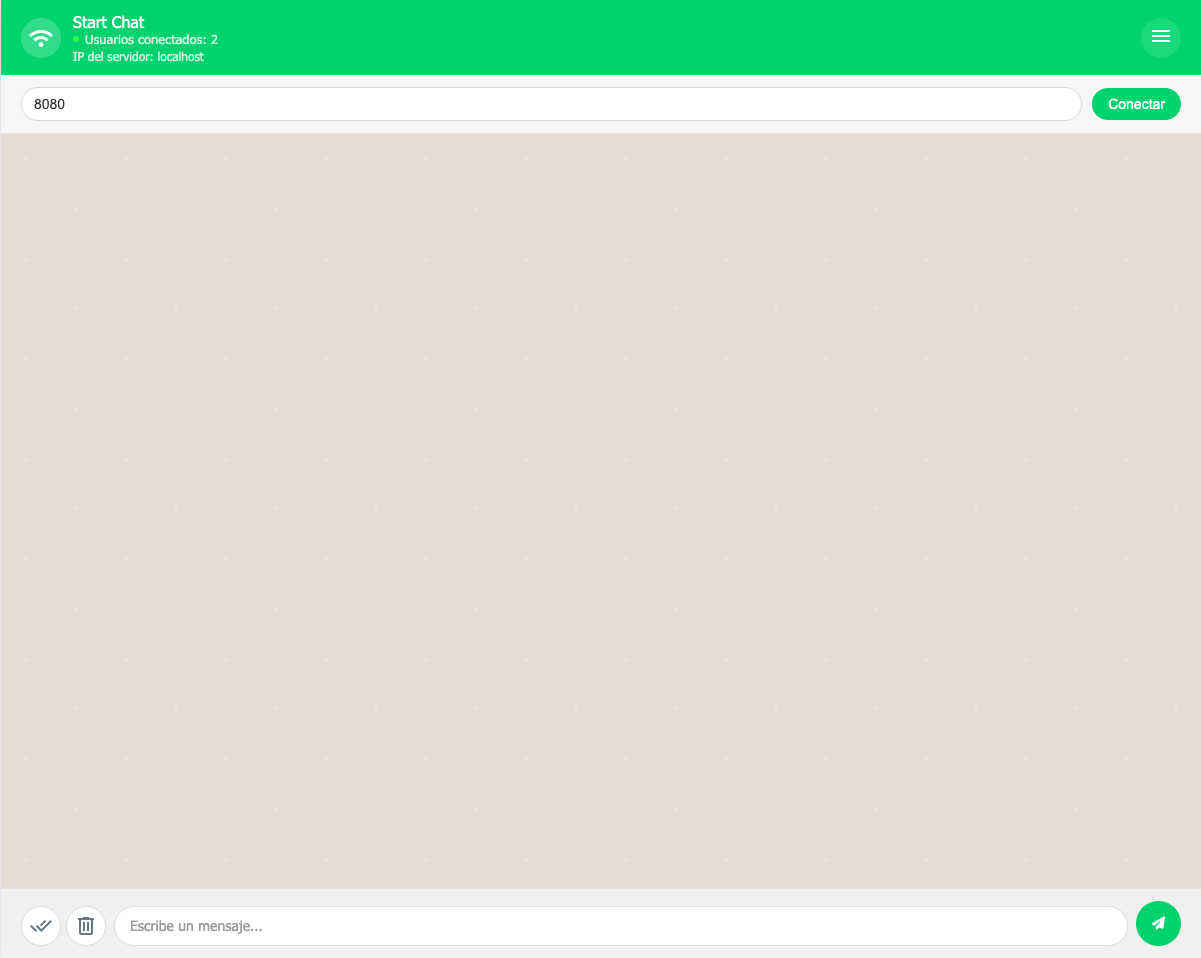This screenshot has width=1201, height=958.
Task: Click the green circular send button
Action: point(1158,923)
